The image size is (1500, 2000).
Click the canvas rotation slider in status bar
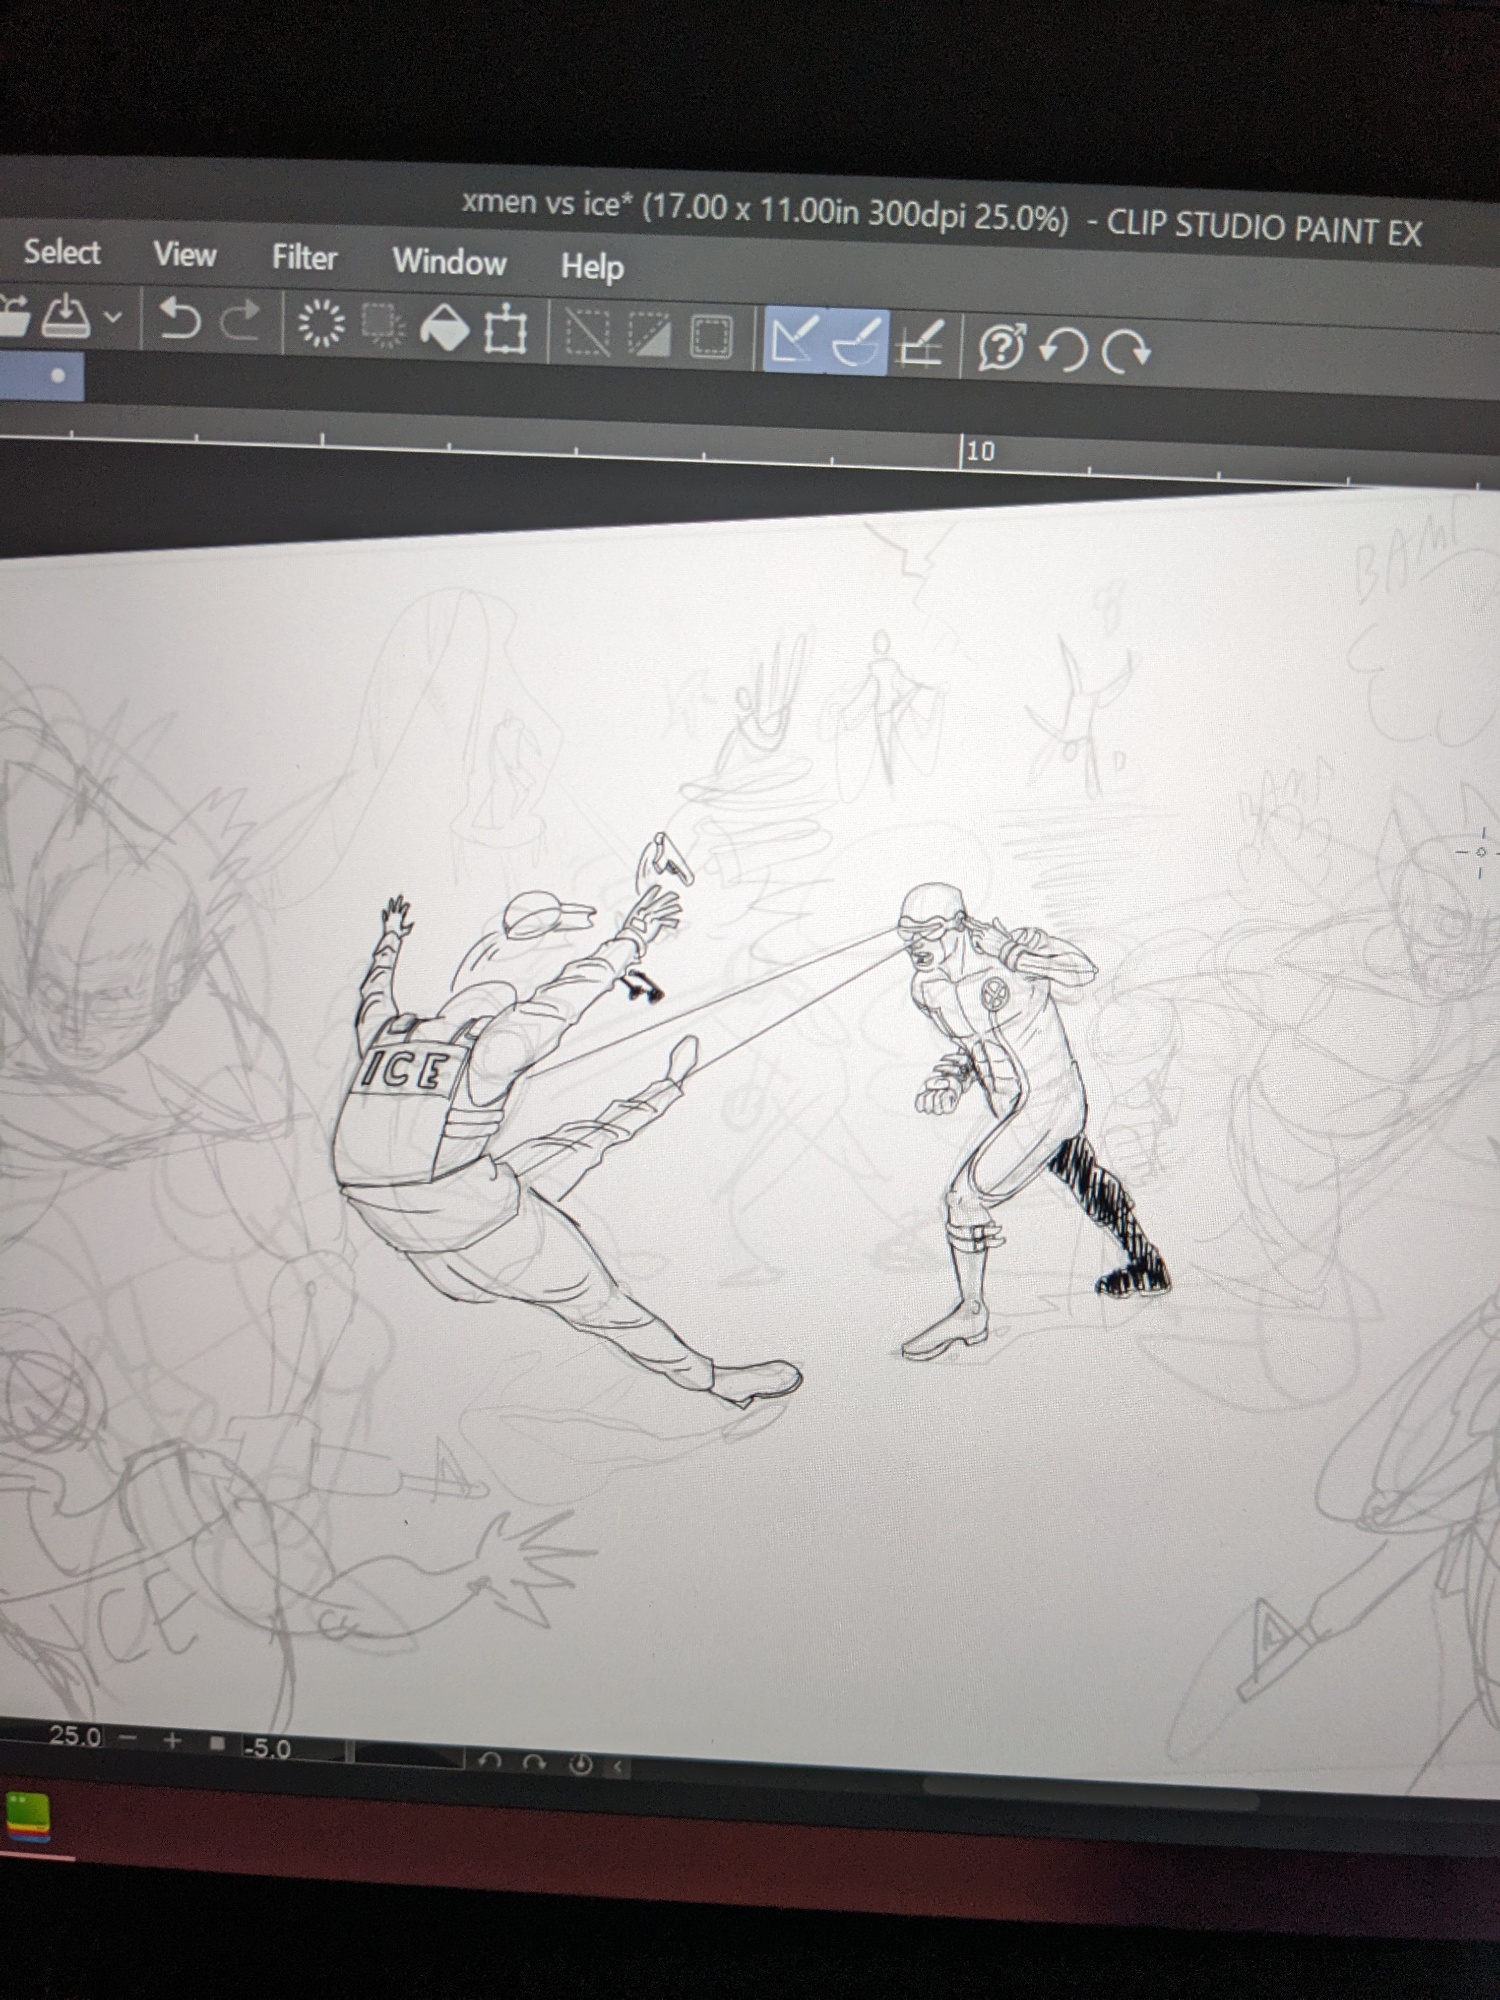click(405, 1755)
